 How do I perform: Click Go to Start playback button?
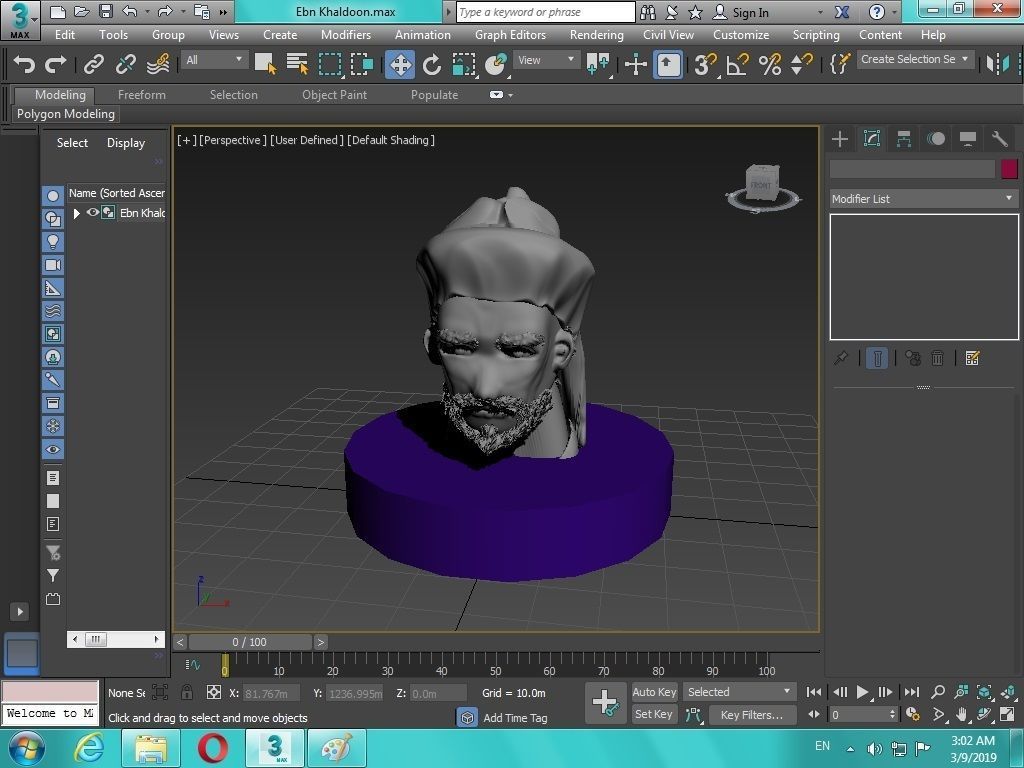(814, 692)
